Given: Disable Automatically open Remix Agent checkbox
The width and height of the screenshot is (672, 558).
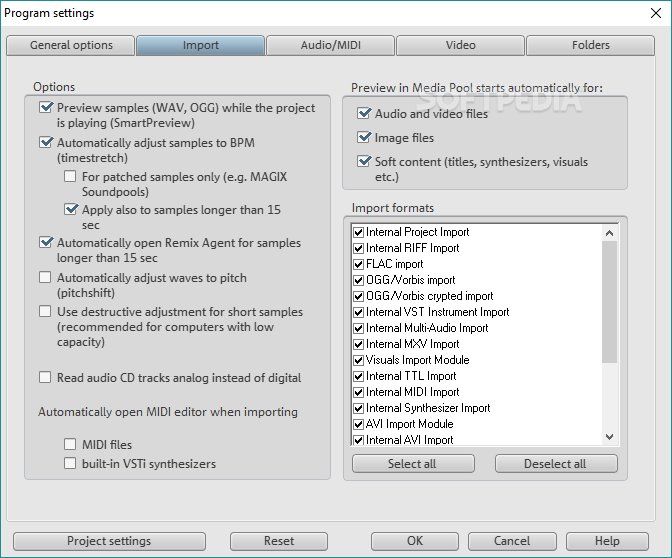Looking at the screenshot, I should [x=45, y=242].
